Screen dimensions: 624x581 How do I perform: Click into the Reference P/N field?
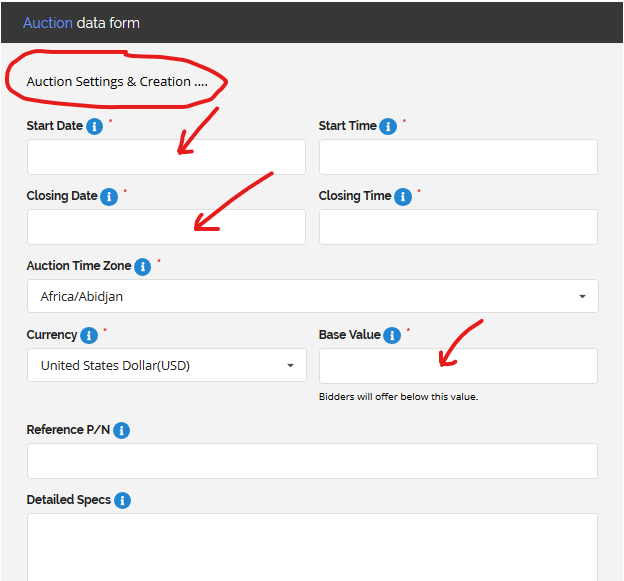pyautogui.click(x=312, y=461)
